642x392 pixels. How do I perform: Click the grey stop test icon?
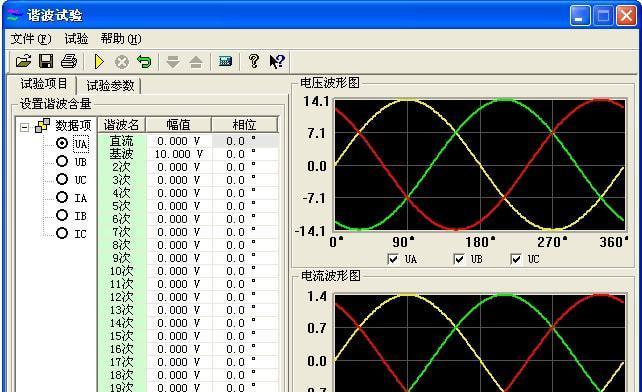(122, 62)
